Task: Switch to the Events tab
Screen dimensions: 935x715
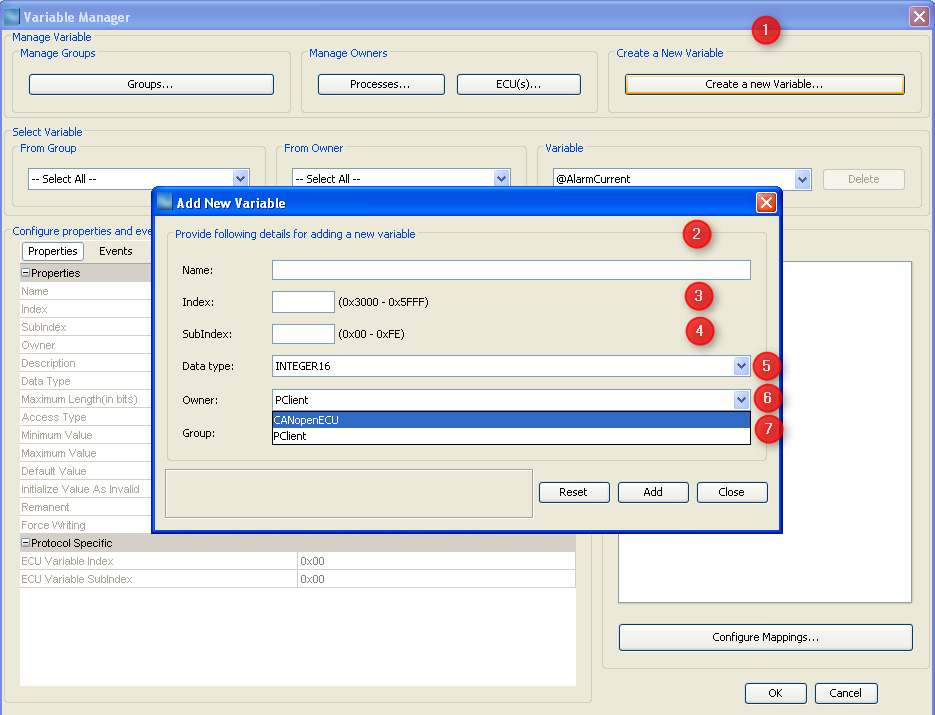Action: click(x=116, y=251)
